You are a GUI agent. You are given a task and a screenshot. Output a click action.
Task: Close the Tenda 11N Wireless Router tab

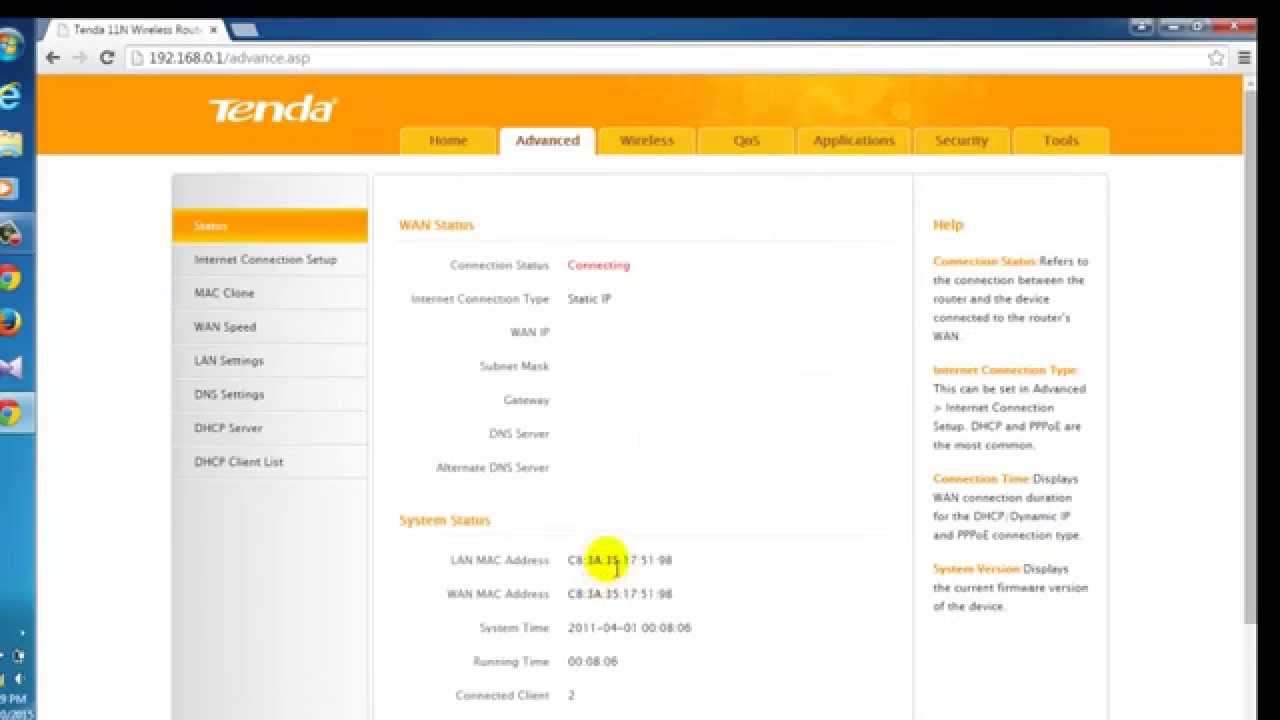pos(213,30)
